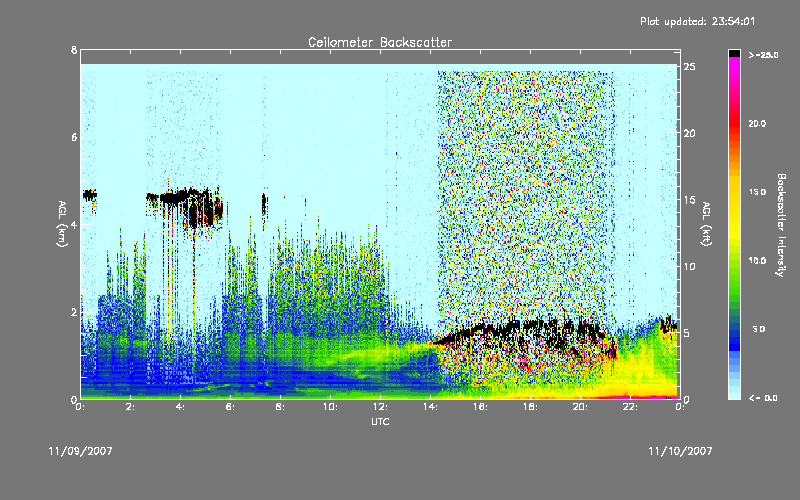The image size is (800, 500).
Task: Click the '4:' hour tick on UTC axis
Action: point(180,407)
